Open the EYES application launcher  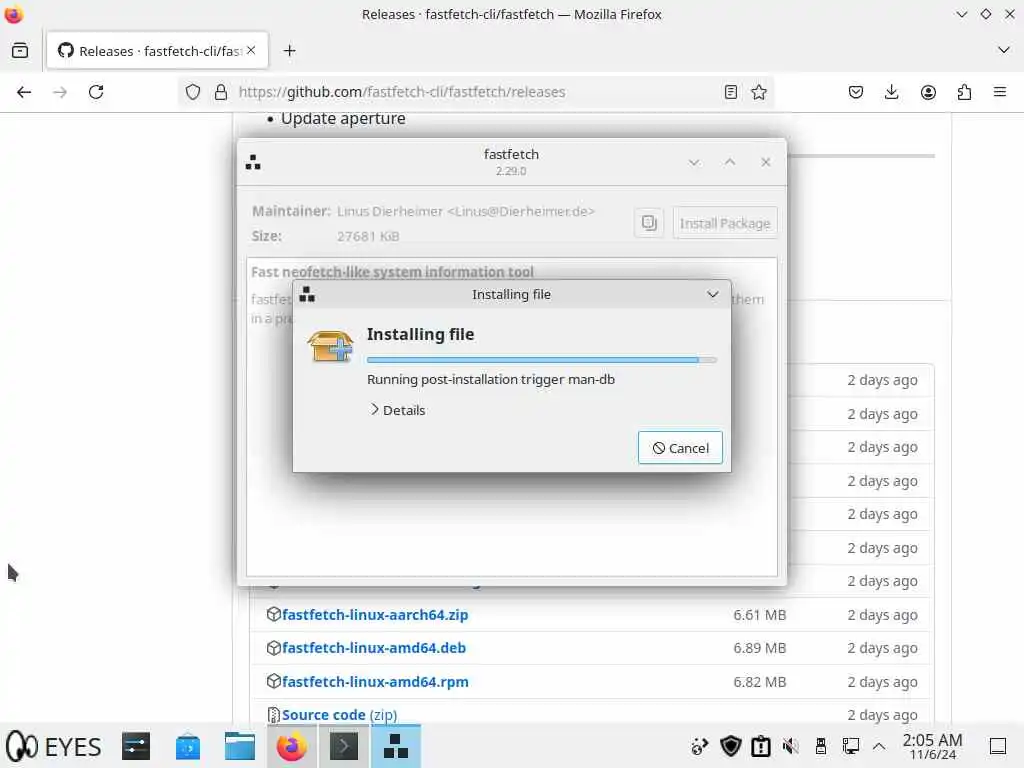pyautogui.click(x=54, y=746)
